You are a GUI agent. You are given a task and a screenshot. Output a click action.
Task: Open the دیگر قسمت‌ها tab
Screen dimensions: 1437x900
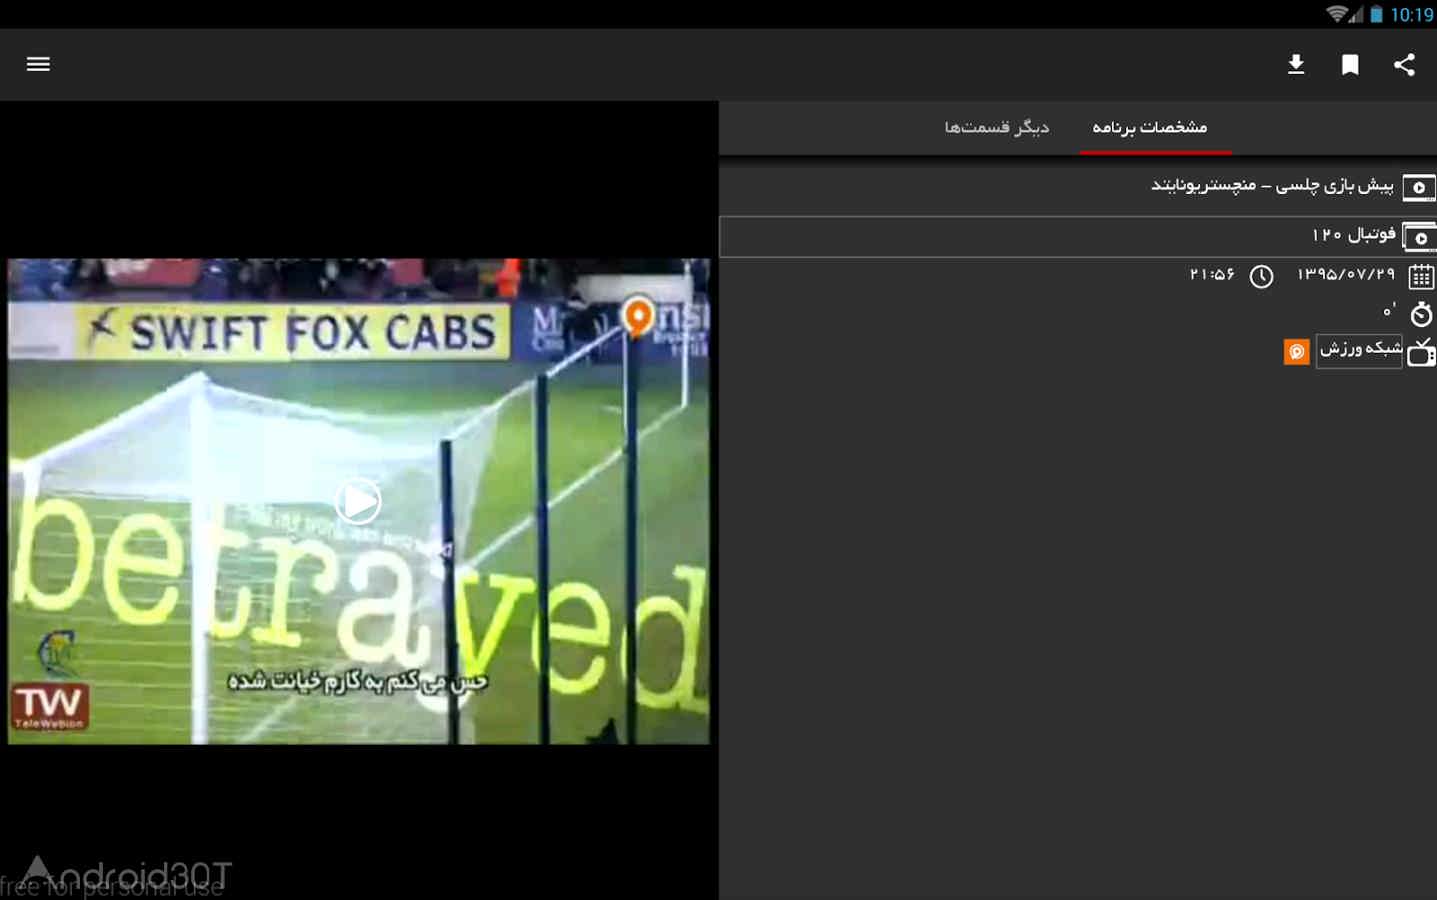coord(997,127)
